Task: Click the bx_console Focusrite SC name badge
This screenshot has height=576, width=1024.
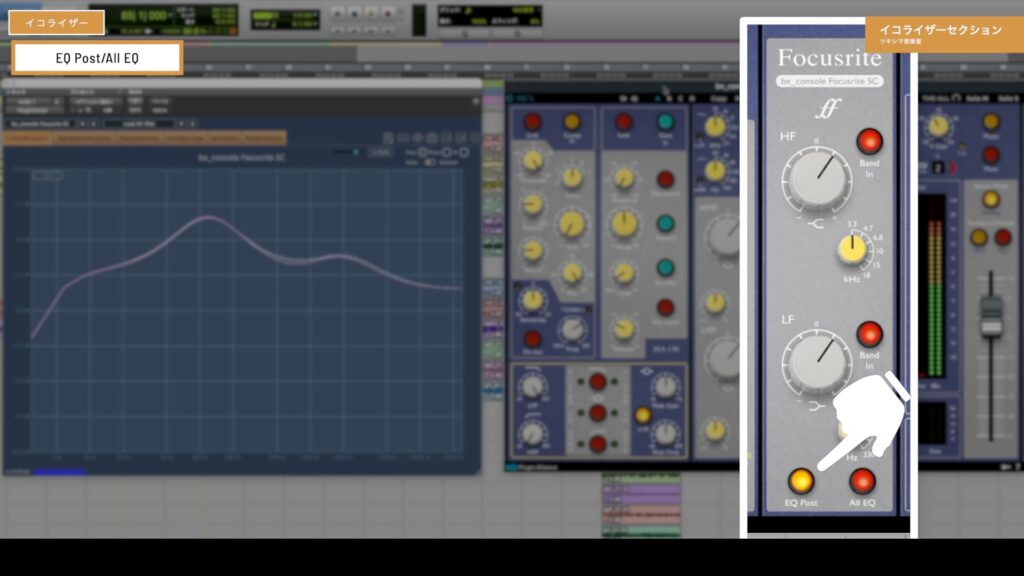Action: (829, 81)
